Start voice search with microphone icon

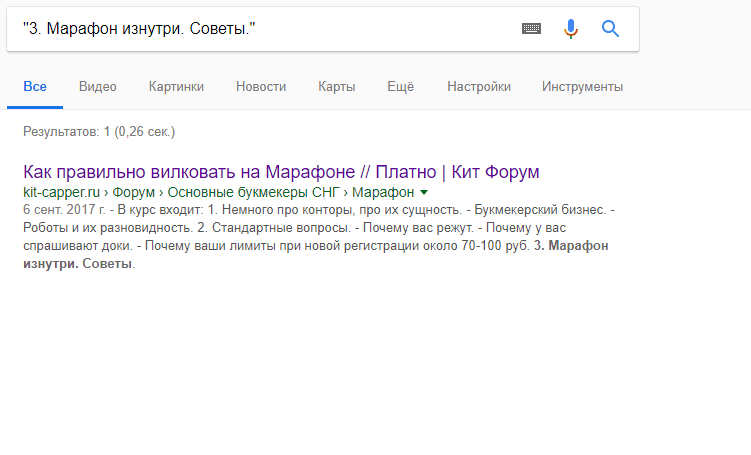tap(571, 29)
